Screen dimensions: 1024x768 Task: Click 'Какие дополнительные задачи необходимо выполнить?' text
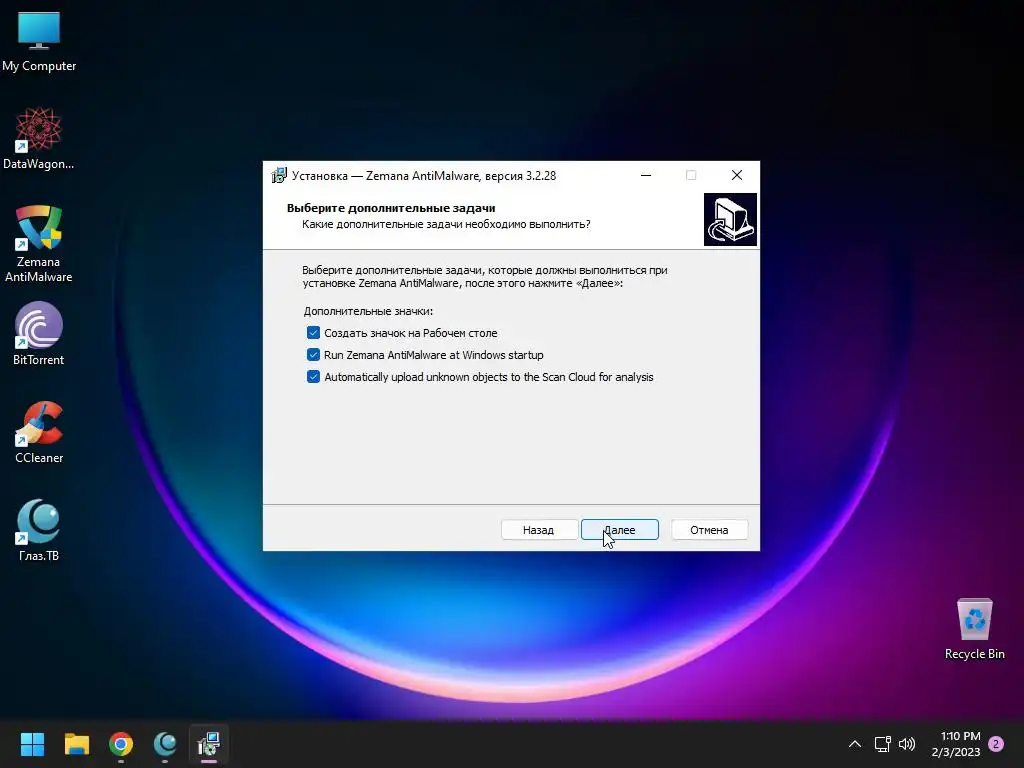[x=446, y=224]
